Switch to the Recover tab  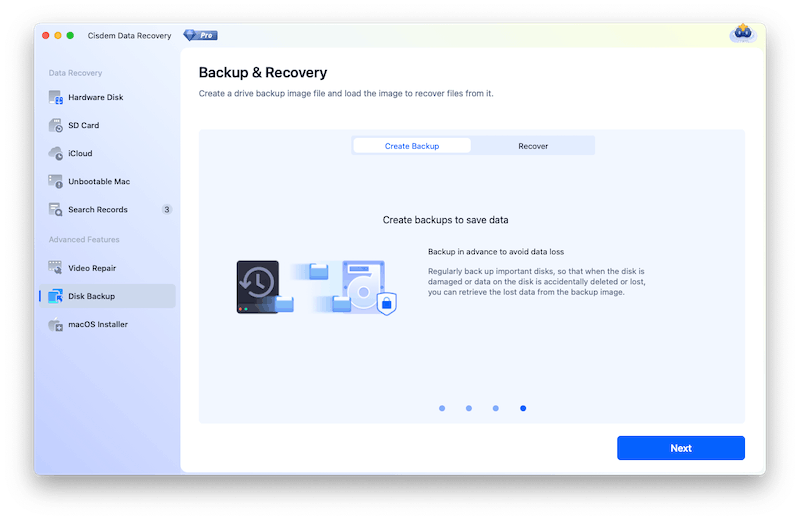pyautogui.click(x=532, y=146)
